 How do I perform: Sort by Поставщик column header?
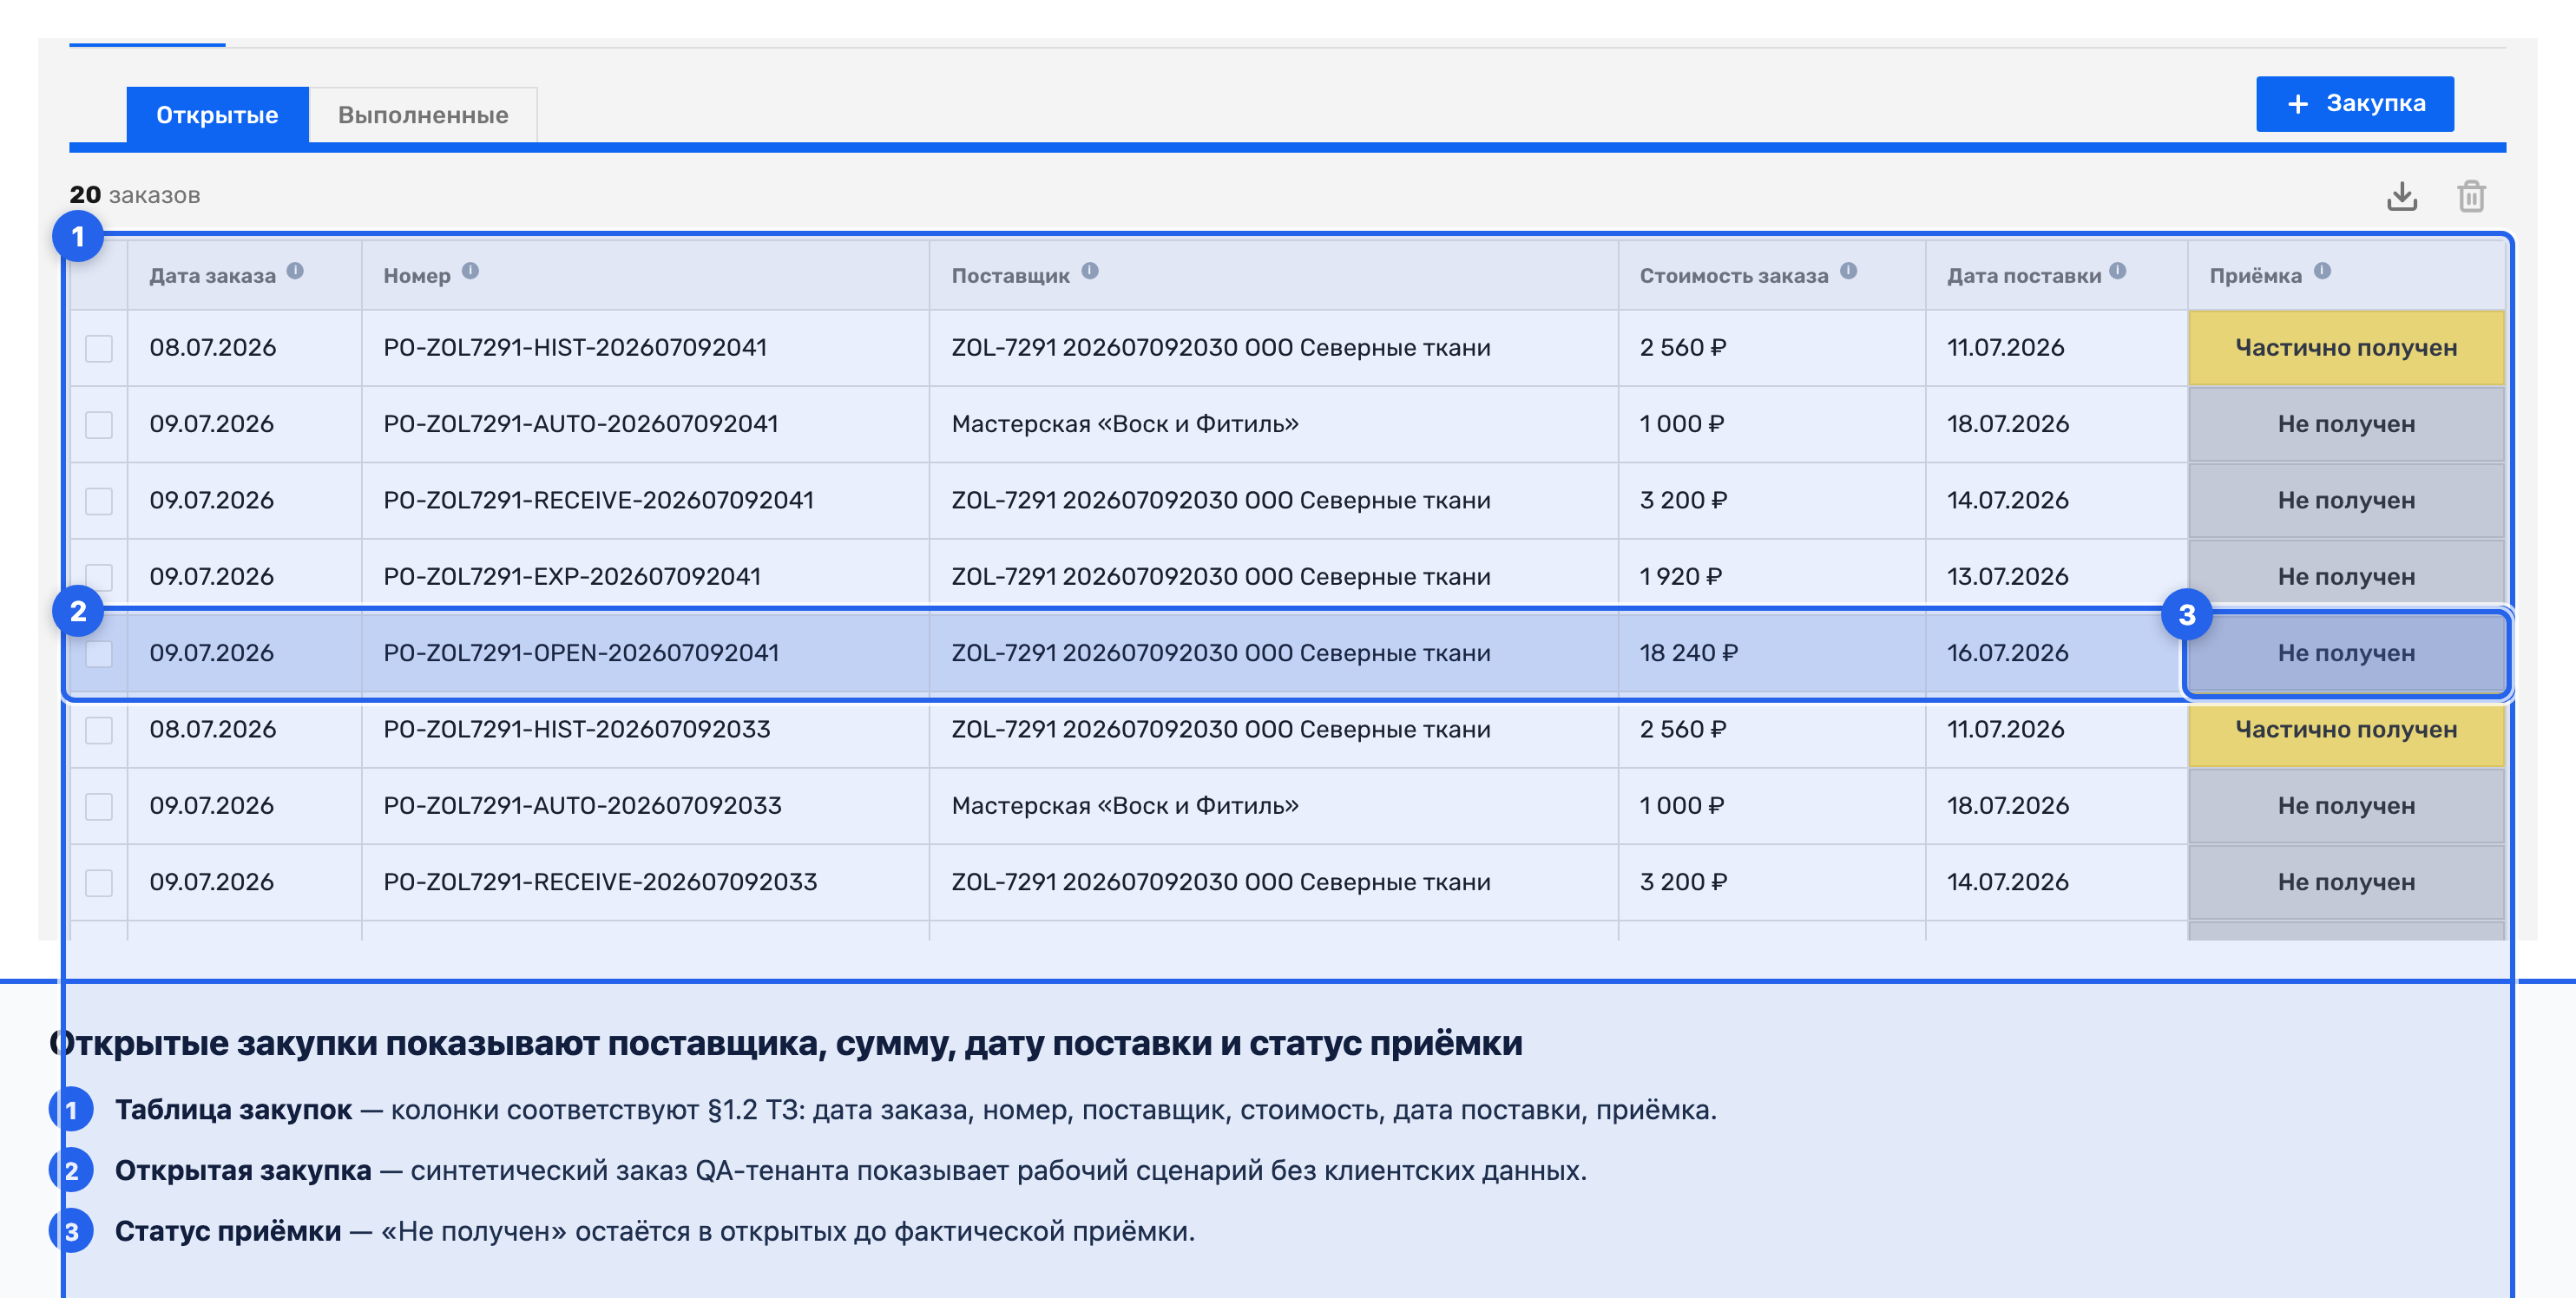tap(1010, 276)
